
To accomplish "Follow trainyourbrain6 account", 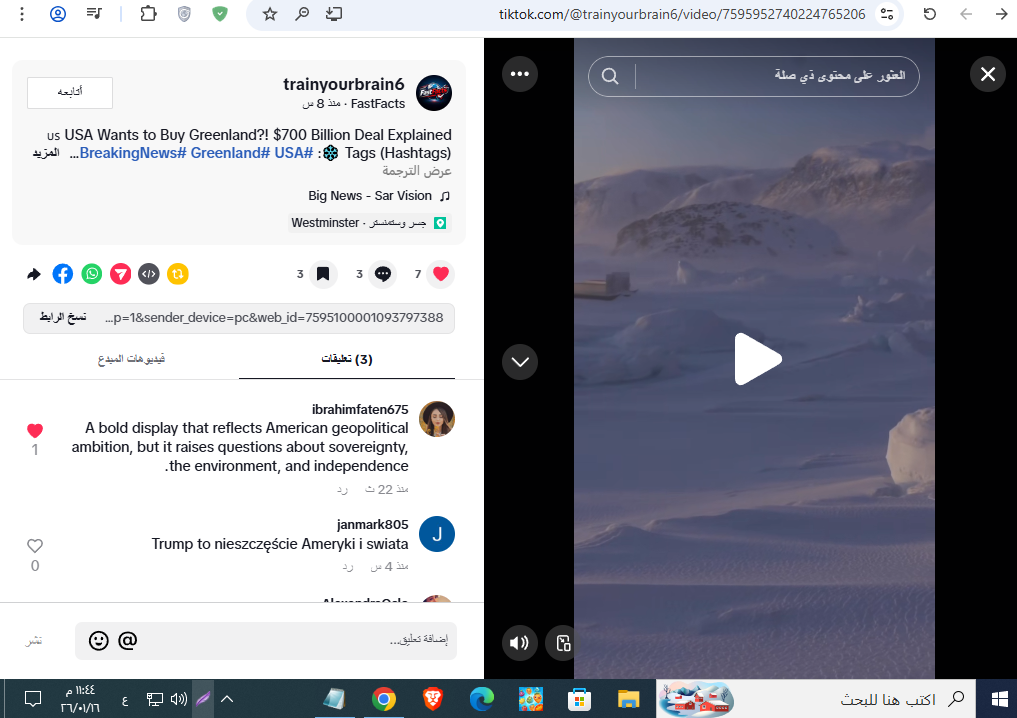I will pos(70,93).
